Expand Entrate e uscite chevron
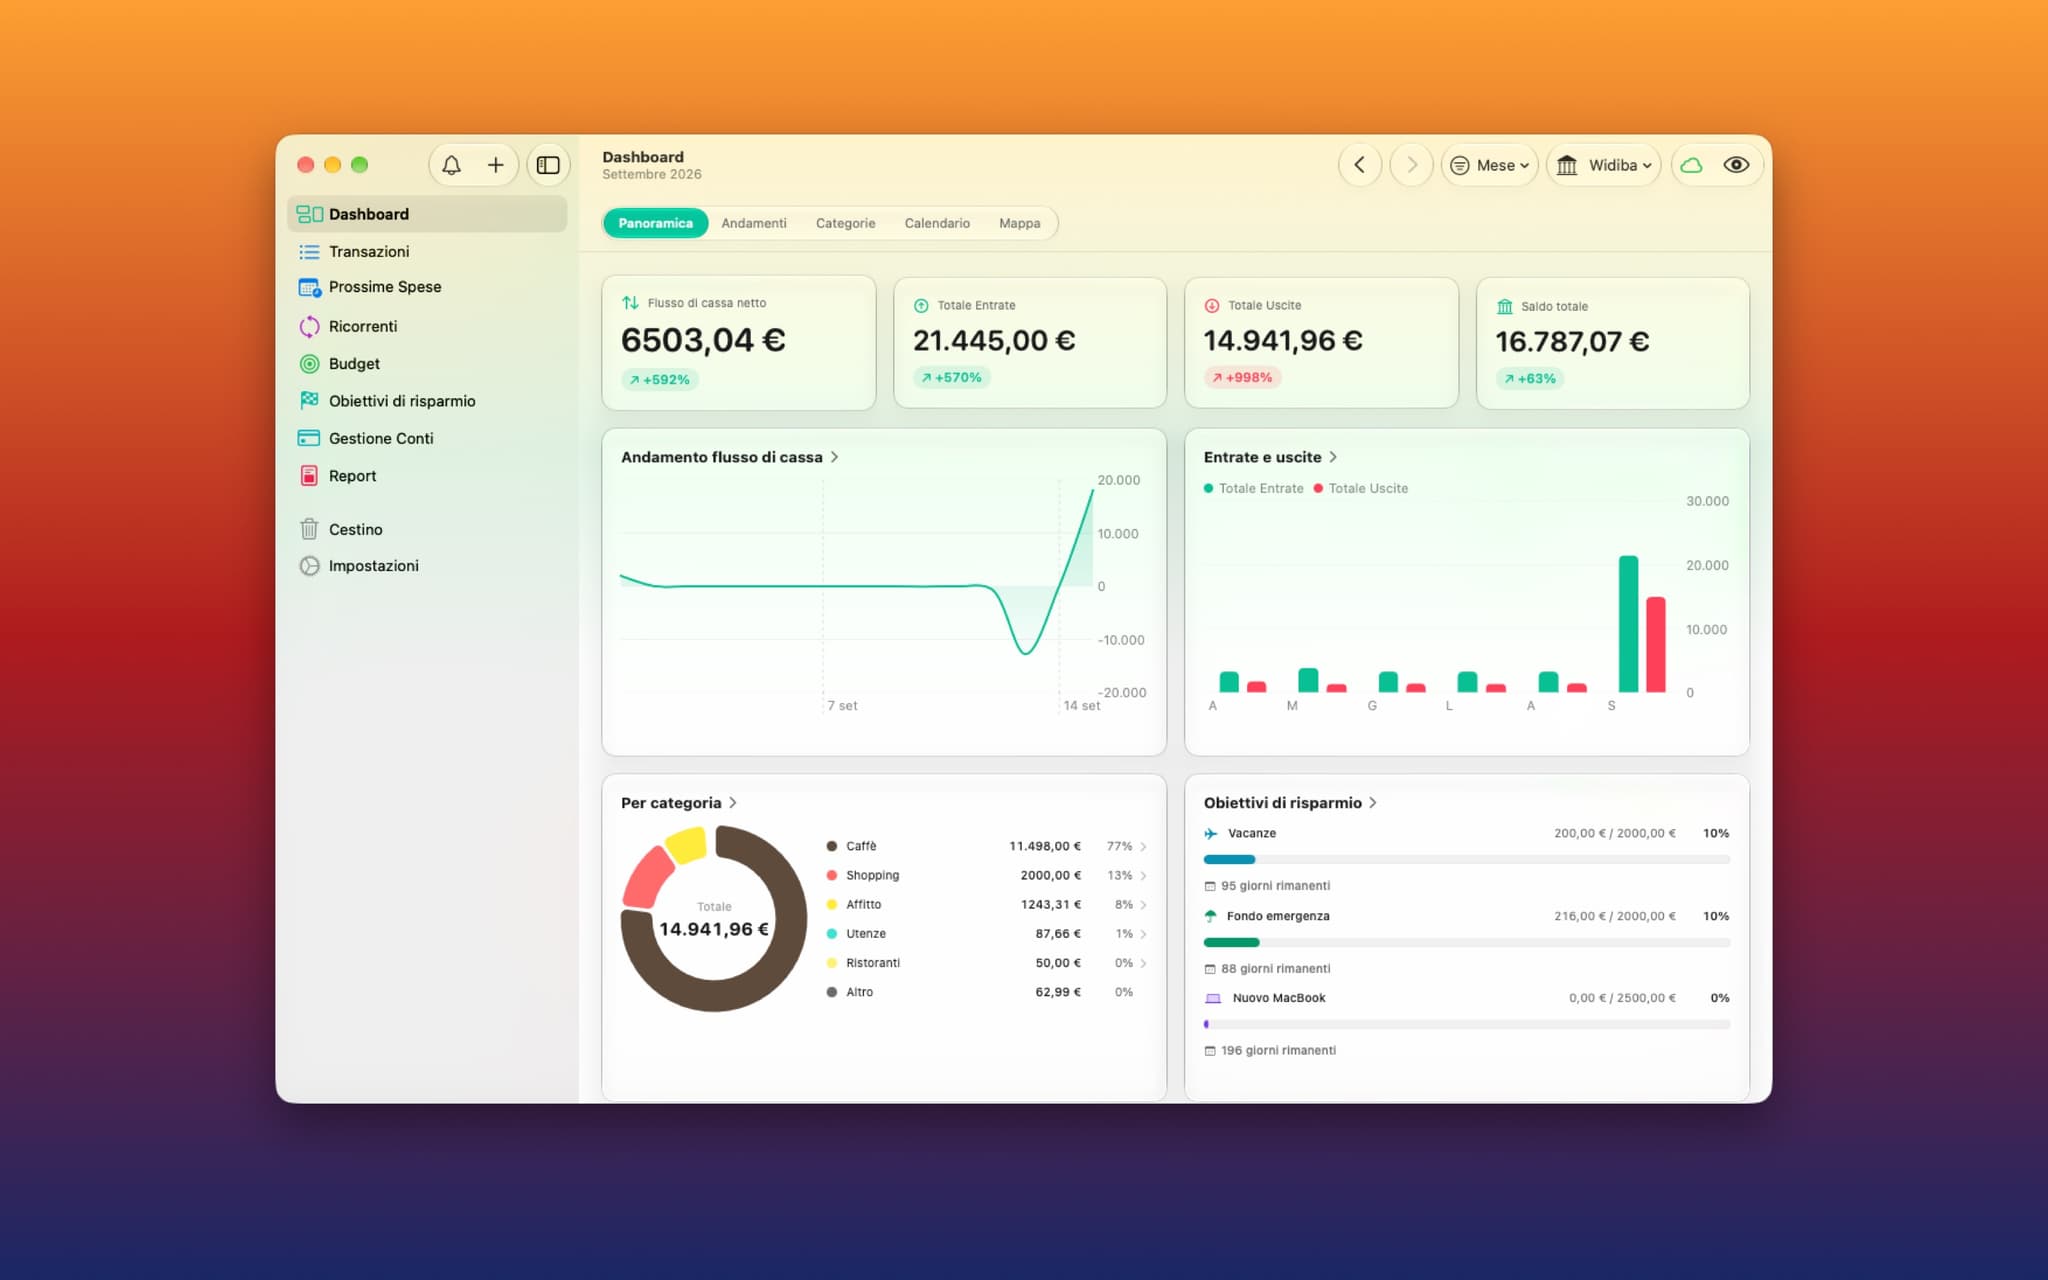 click(x=1333, y=457)
